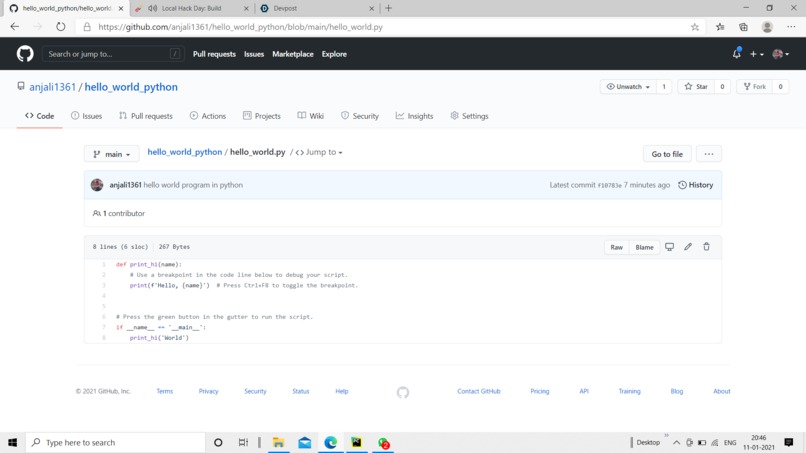Open browser profile icon
The height and width of the screenshot is (453, 806).
point(767,27)
